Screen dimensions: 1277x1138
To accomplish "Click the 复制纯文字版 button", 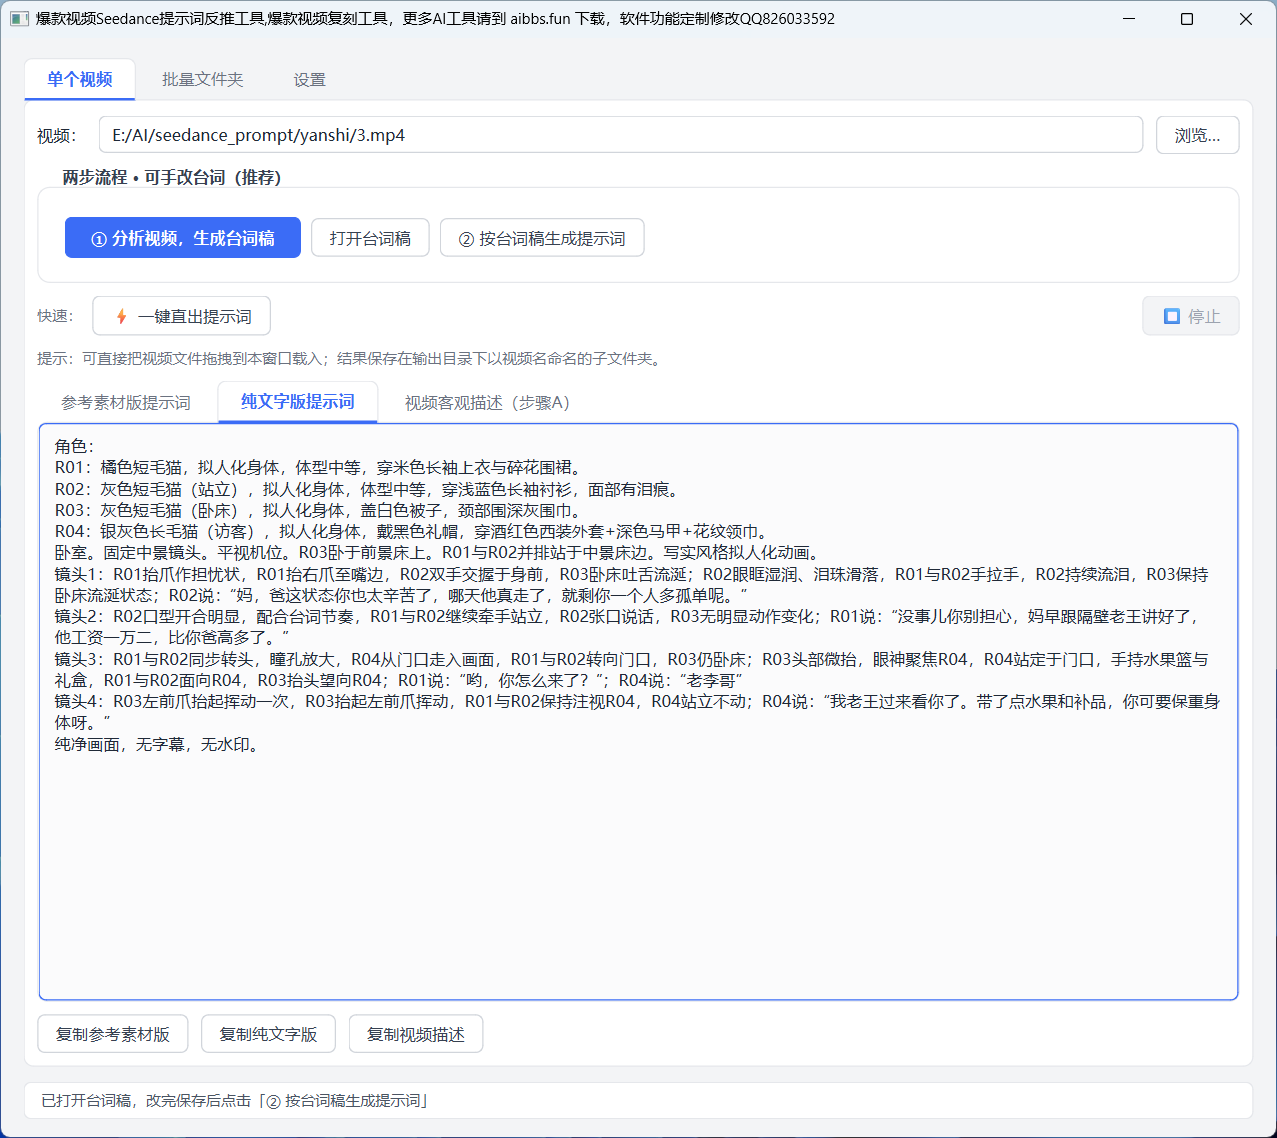I will (269, 1034).
